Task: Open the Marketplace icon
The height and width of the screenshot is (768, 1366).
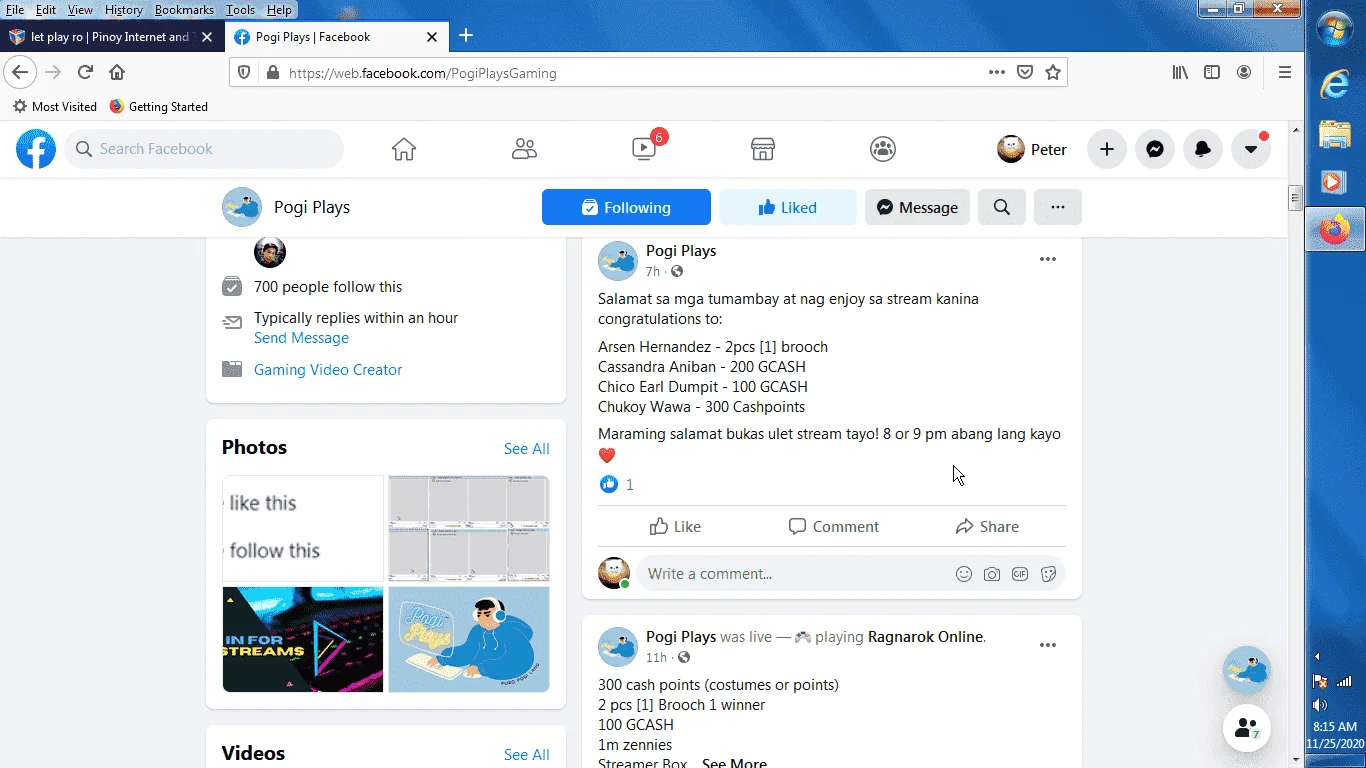Action: (x=763, y=149)
